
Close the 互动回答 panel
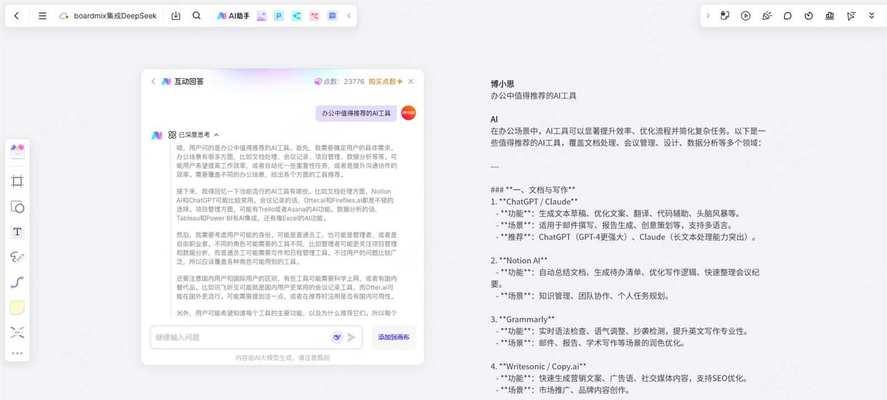[411, 81]
